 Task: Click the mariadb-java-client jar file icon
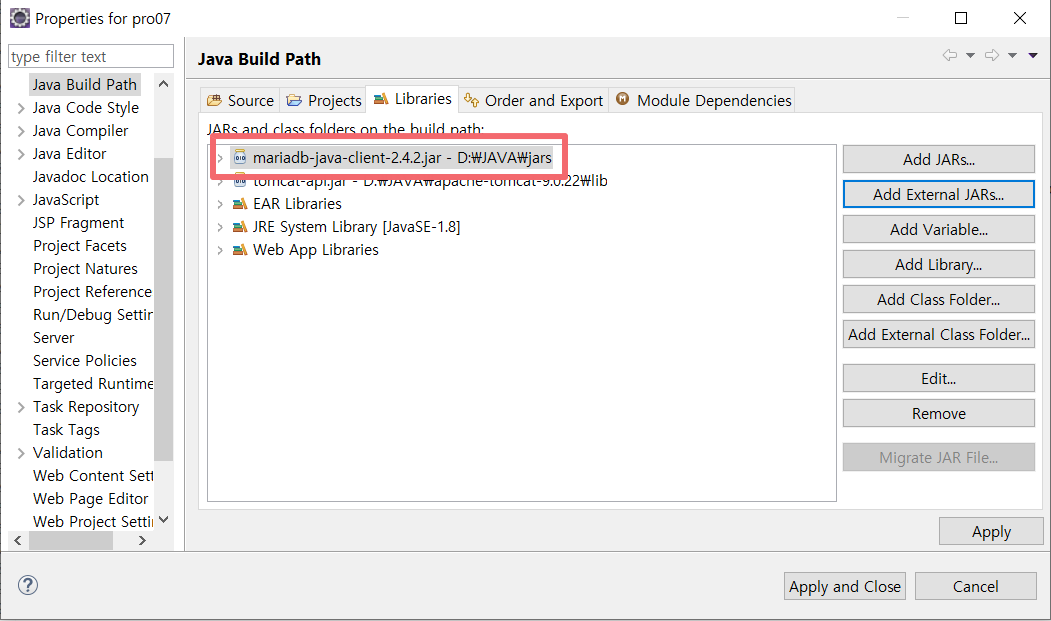point(239,158)
